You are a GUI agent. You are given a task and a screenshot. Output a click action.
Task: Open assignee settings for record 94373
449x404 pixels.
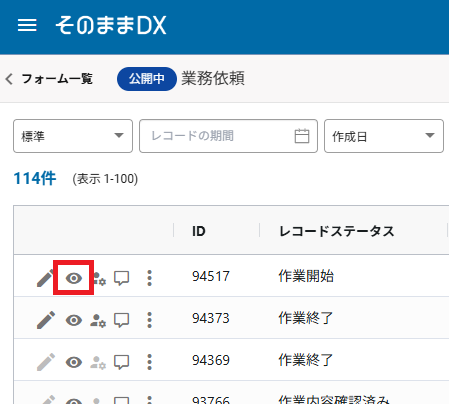coord(98,320)
